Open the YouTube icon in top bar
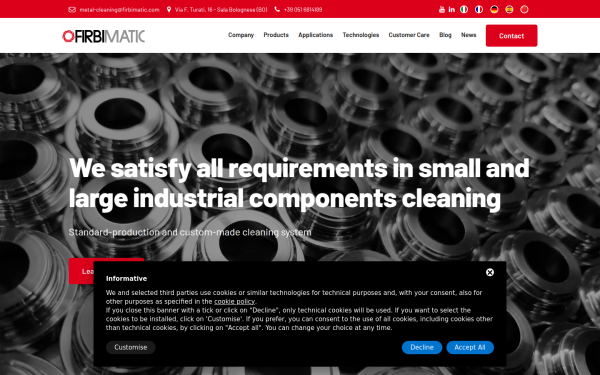 click(x=442, y=10)
